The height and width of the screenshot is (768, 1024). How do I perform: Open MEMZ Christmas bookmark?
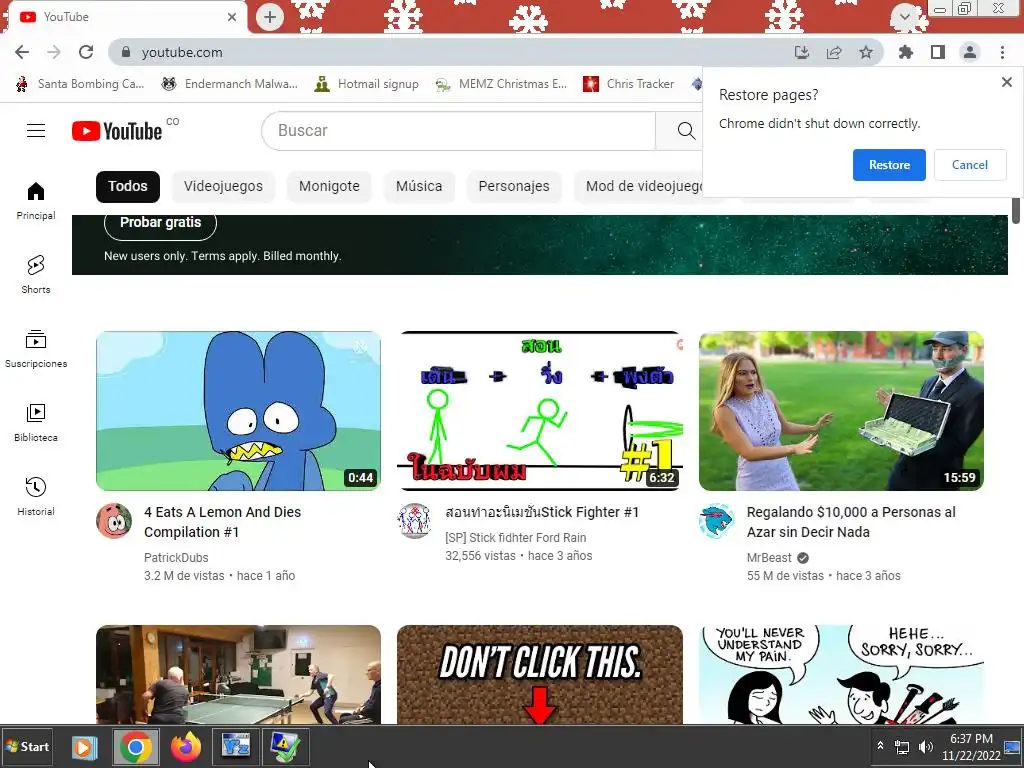tap(502, 84)
